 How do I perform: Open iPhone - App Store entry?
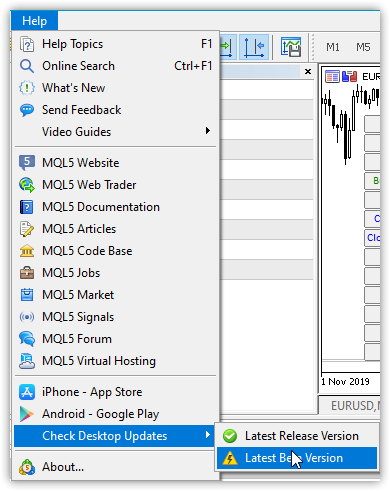[116, 392]
